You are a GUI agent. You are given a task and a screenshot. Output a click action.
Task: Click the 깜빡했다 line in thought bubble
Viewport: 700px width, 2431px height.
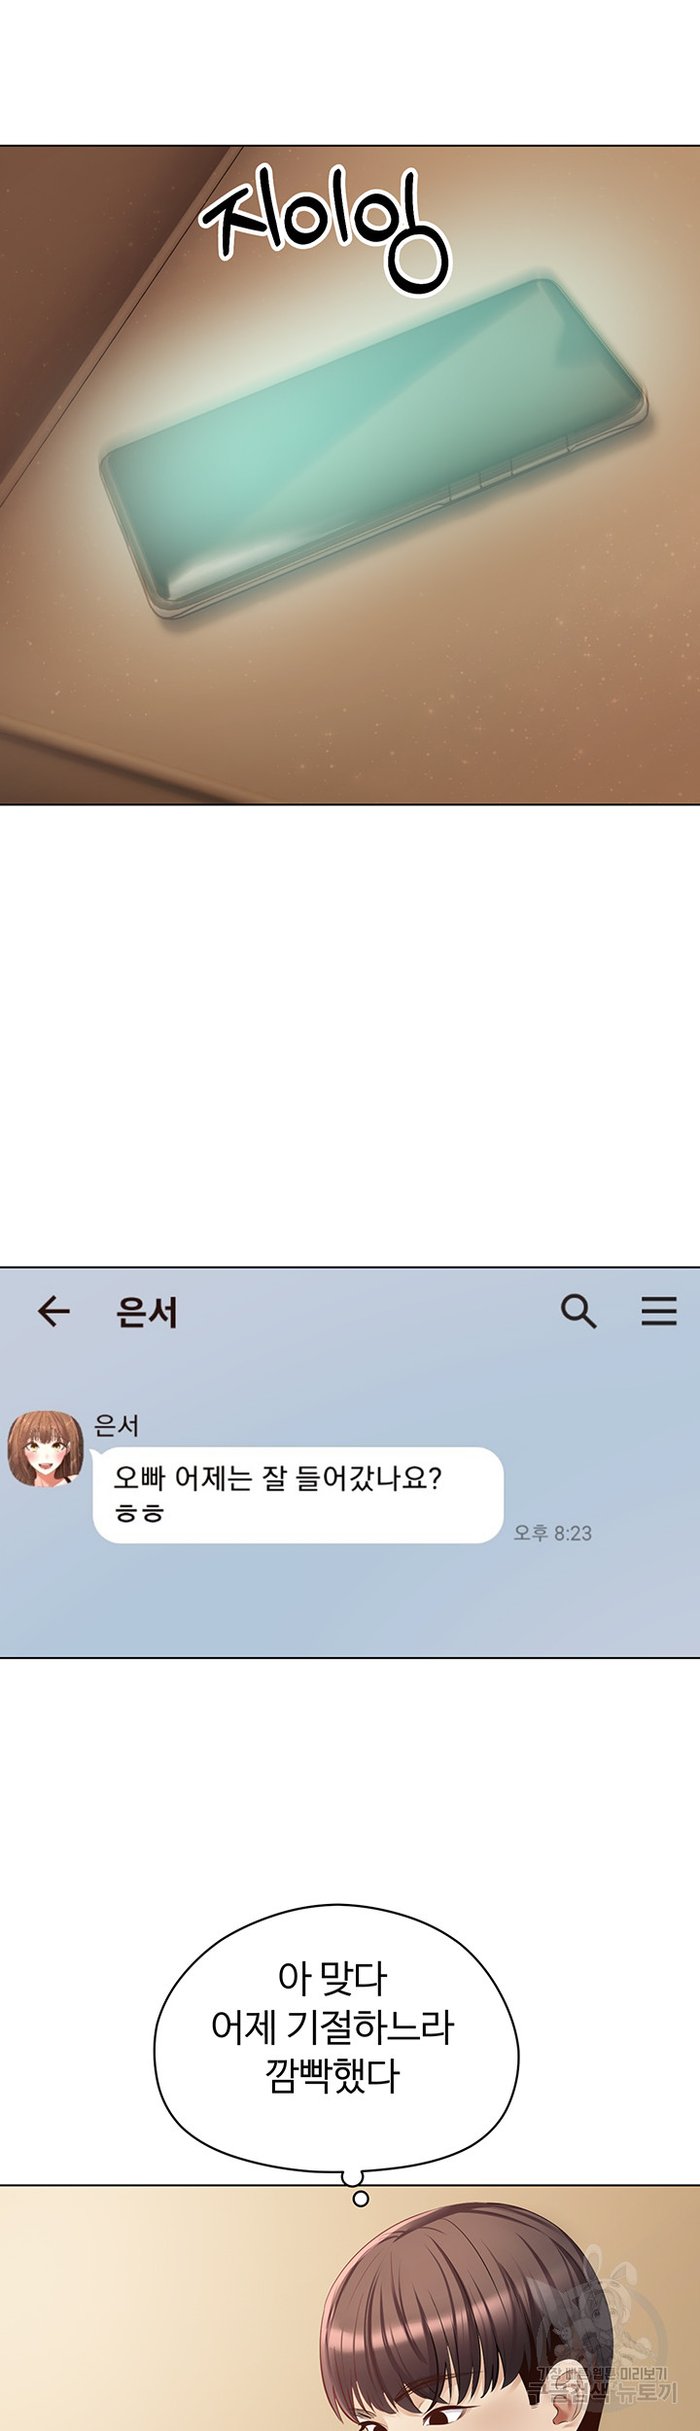(333, 2075)
